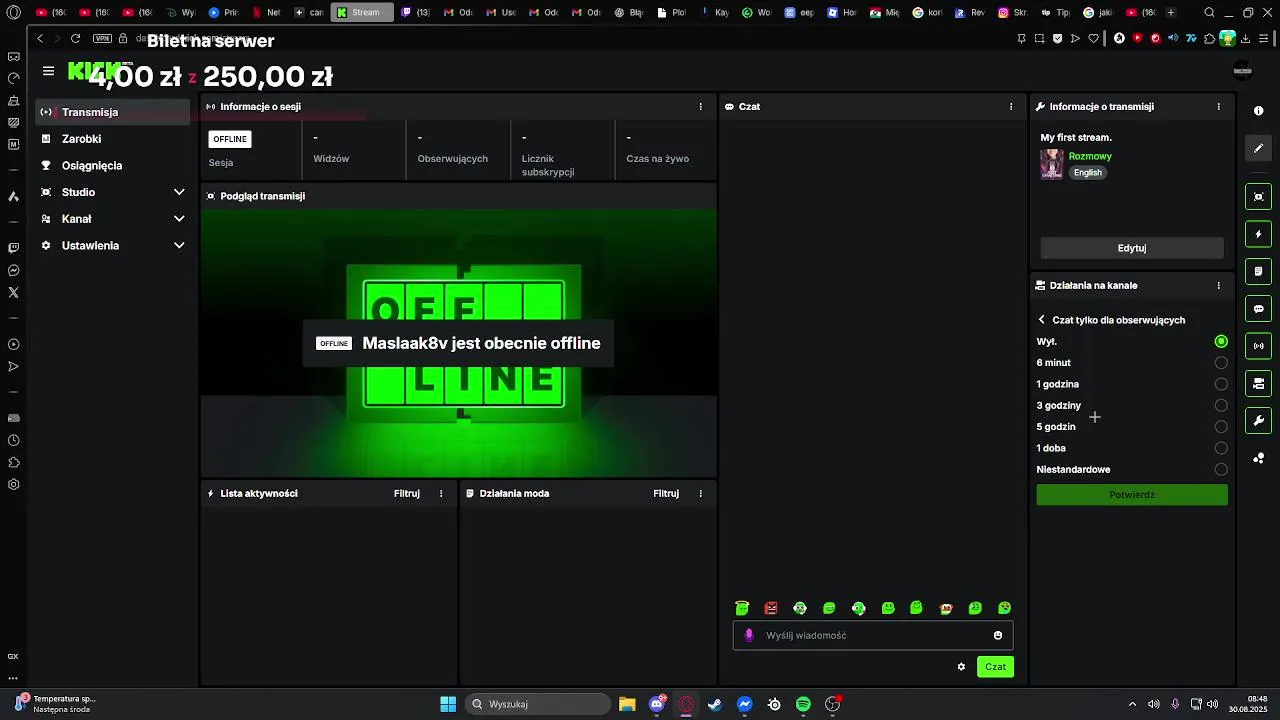Screen dimensions: 1280x720
Task: Click the English language tag
Action: [1087, 173]
